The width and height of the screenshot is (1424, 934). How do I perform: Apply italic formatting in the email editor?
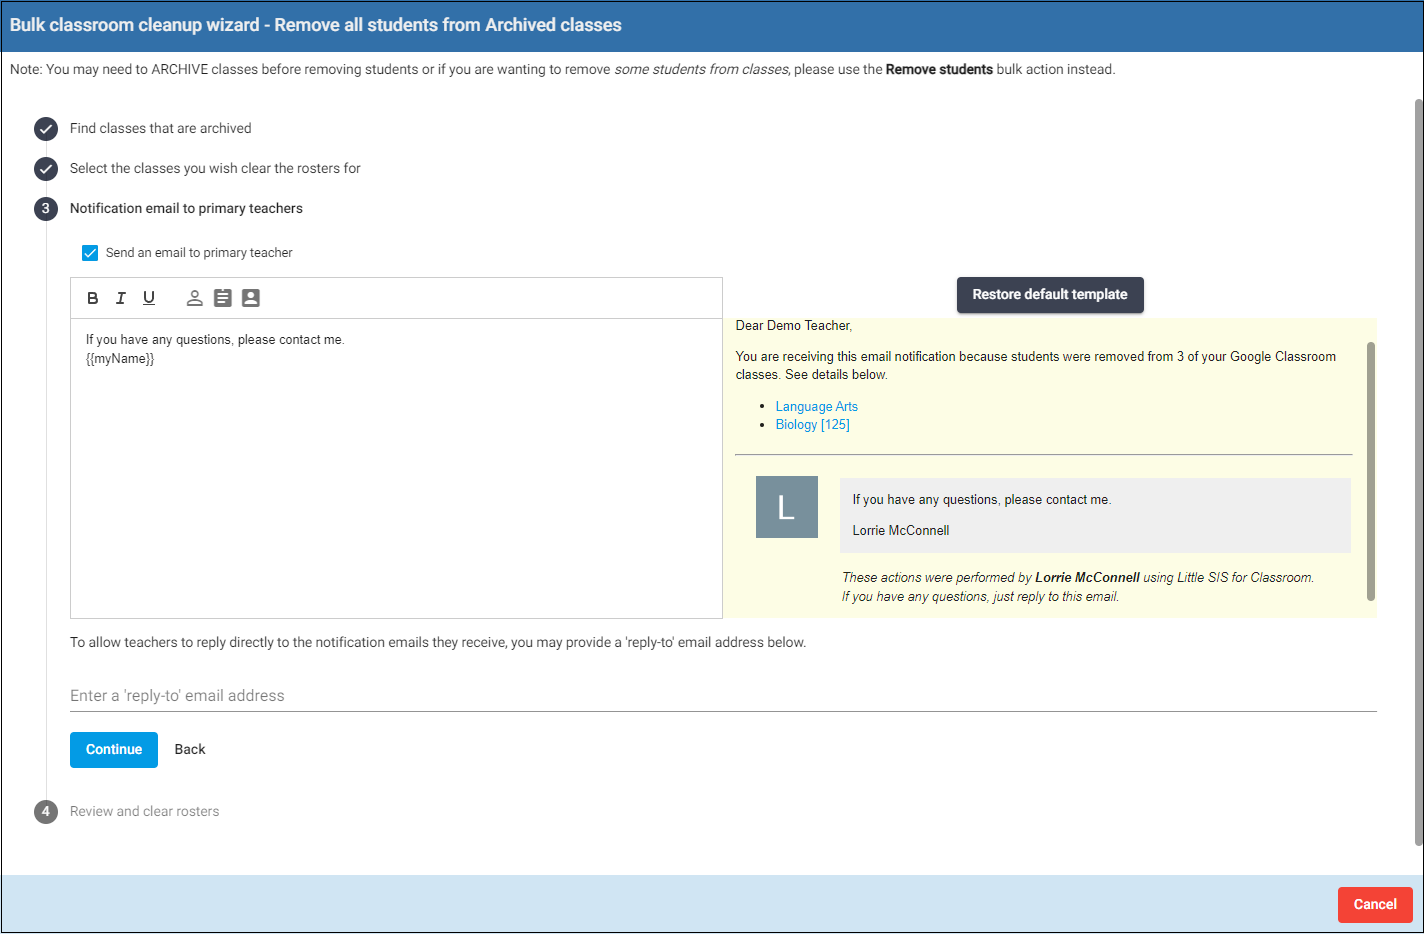pyautogui.click(x=120, y=297)
